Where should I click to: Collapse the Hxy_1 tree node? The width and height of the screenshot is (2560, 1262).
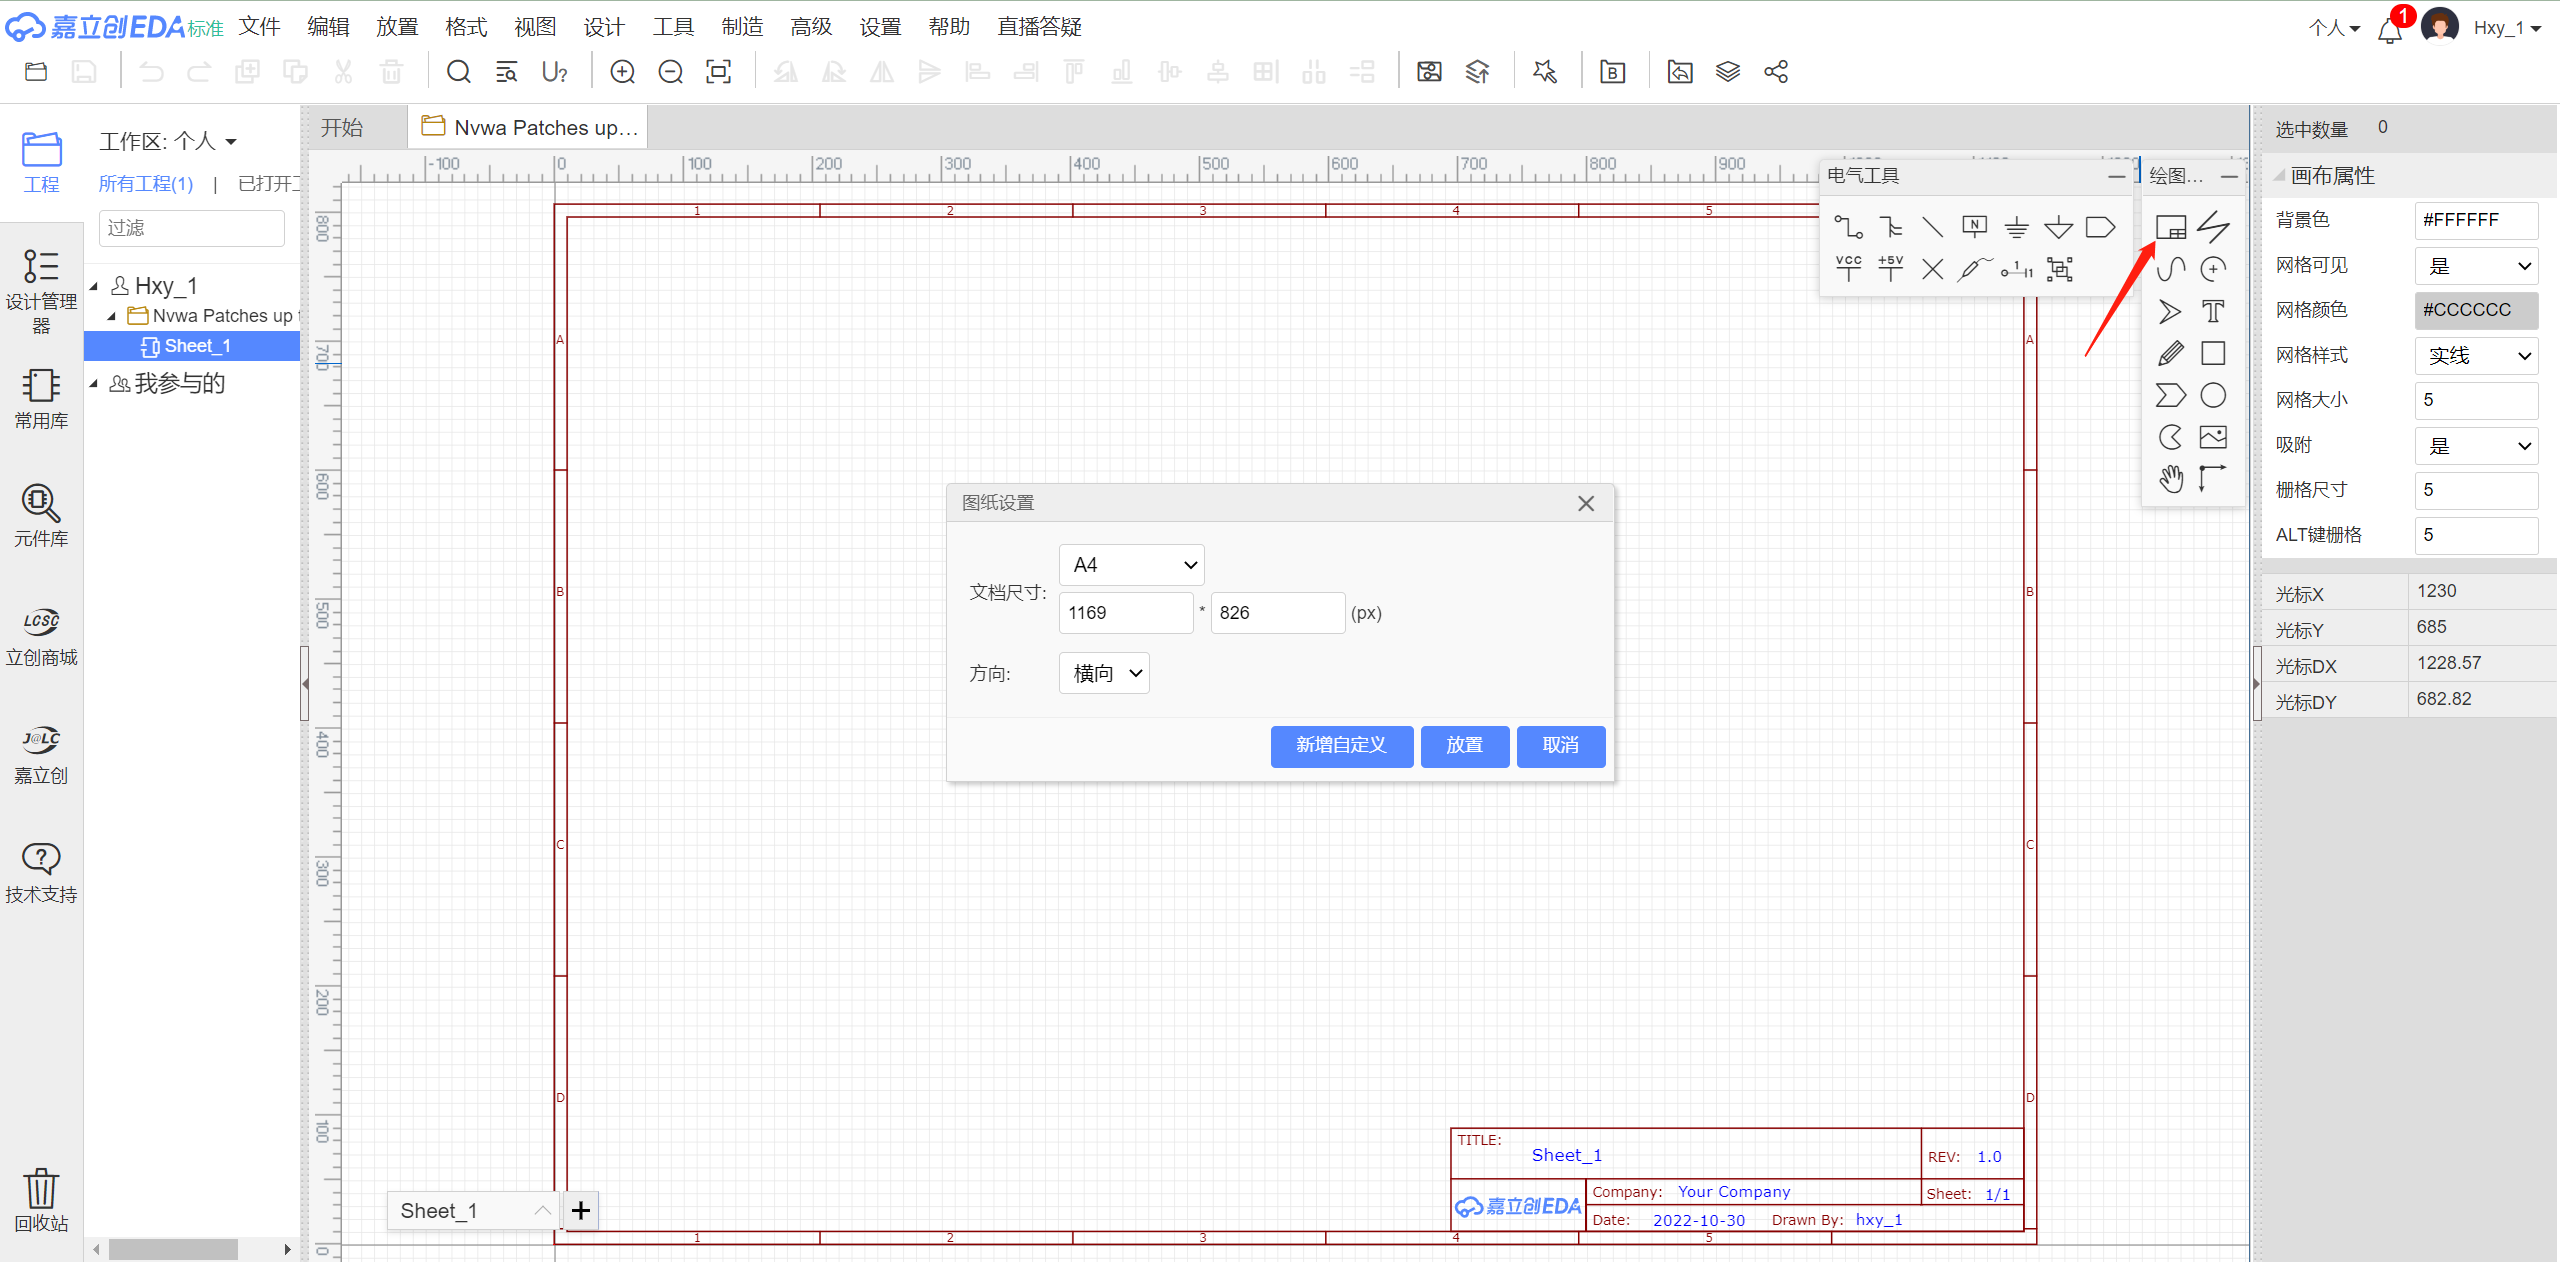tap(94, 287)
